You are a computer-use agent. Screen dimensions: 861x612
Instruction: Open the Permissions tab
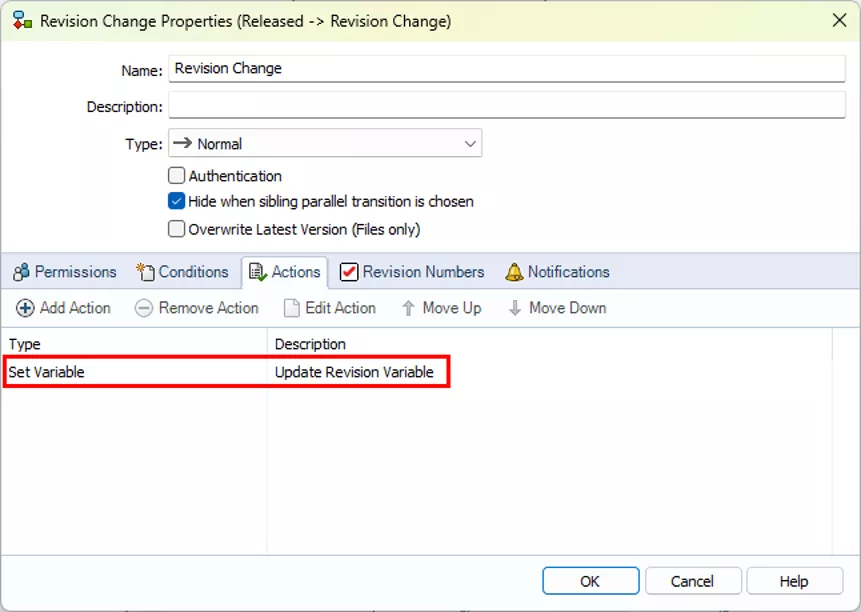[x=65, y=272]
